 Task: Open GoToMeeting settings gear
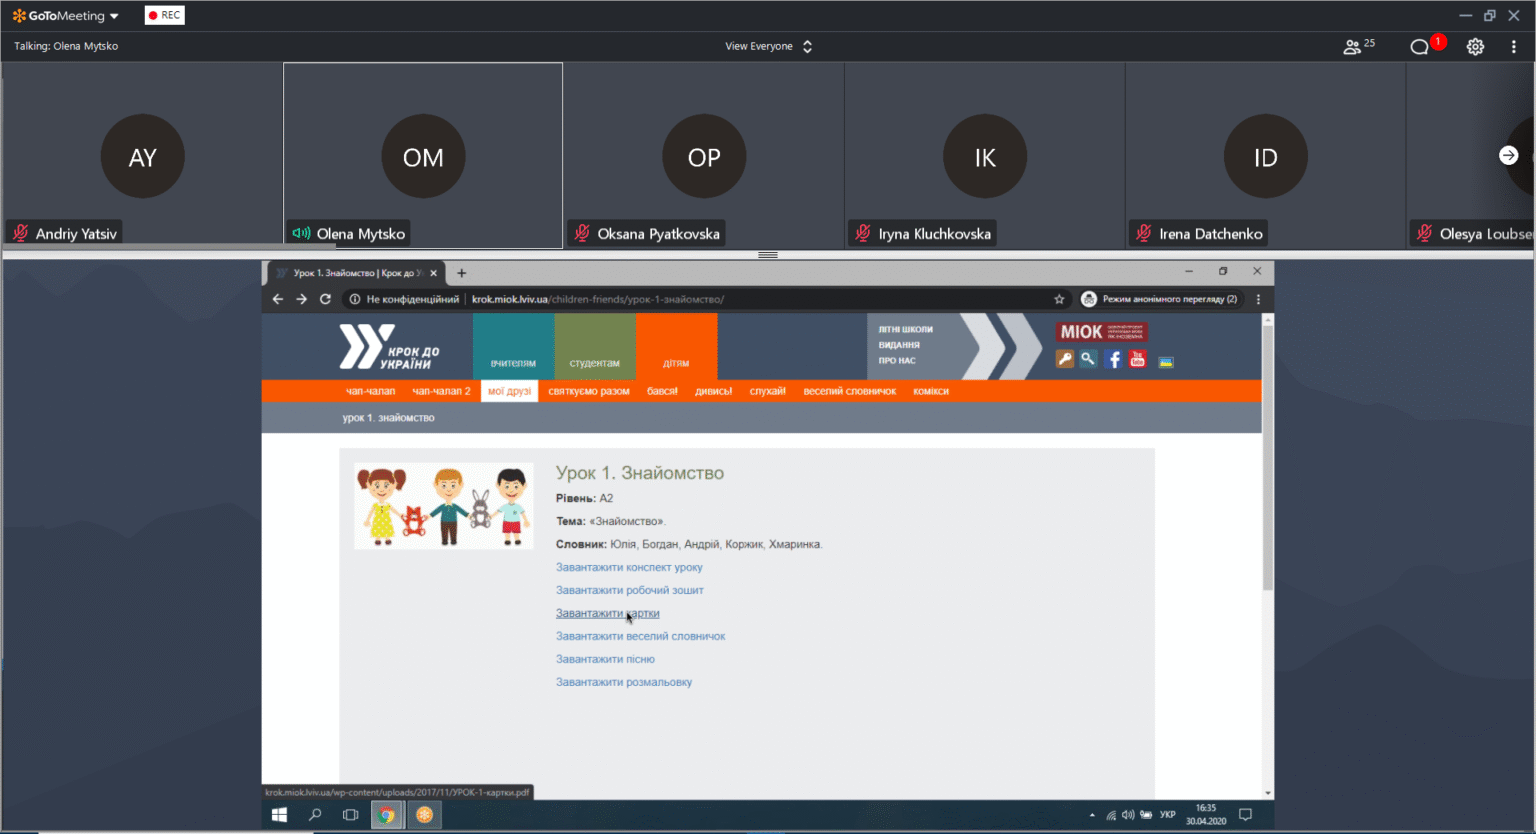(1475, 47)
